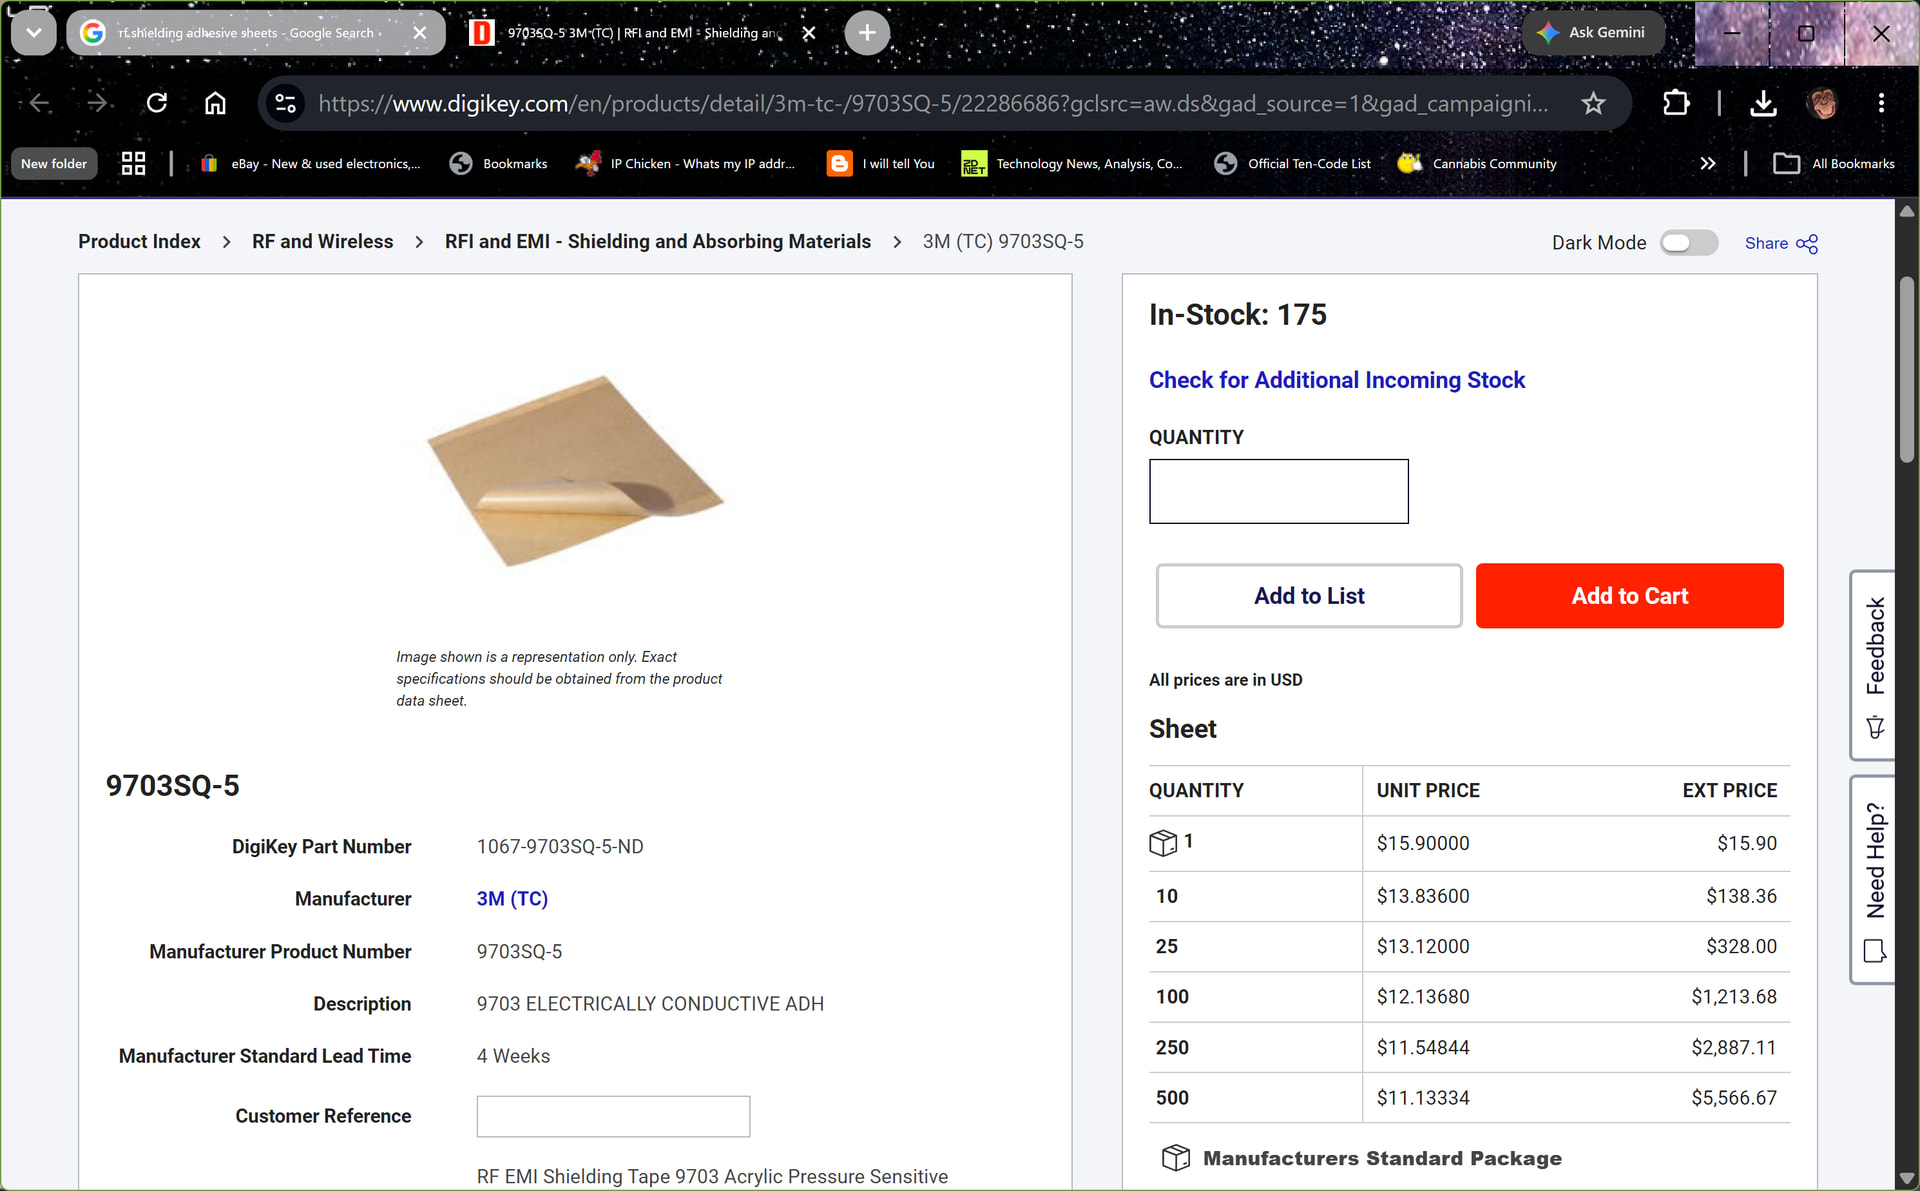Screen dimensions: 1920x1191
Task: Open the 3M (TC) manufacturer link
Action: click(x=512, y=899)
